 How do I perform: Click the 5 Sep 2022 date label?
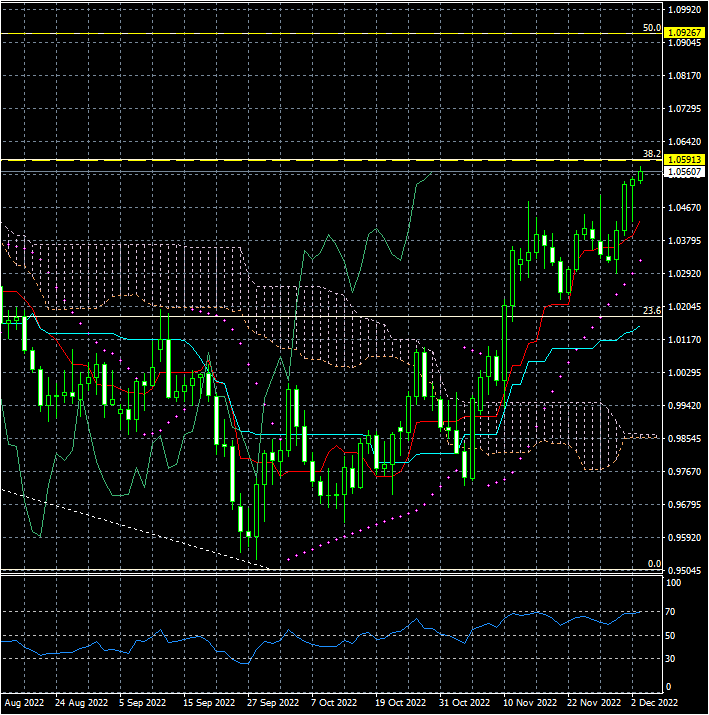pyautogui.click(x=142, y=703)
